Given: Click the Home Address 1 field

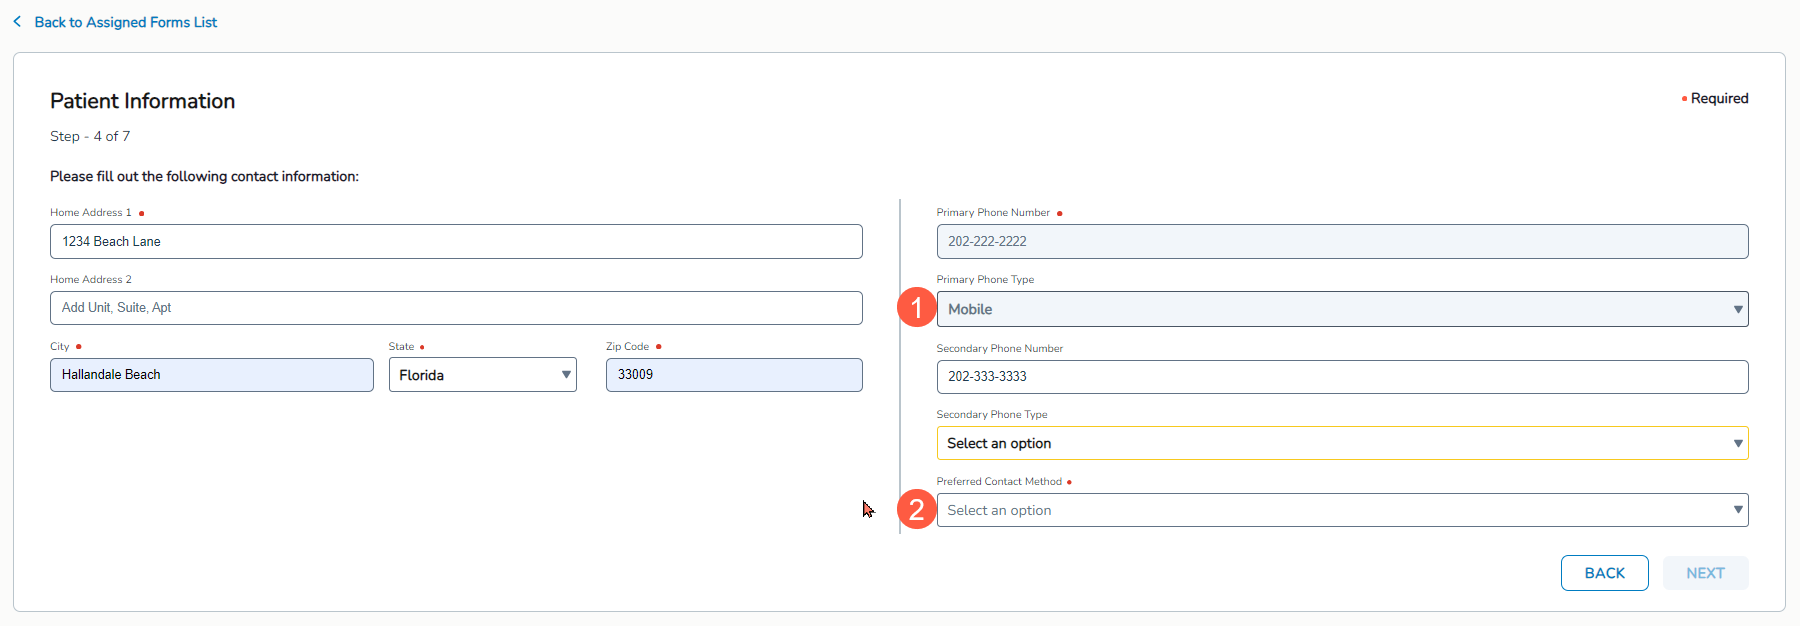Looking at the screenshot, I should 456,242.
